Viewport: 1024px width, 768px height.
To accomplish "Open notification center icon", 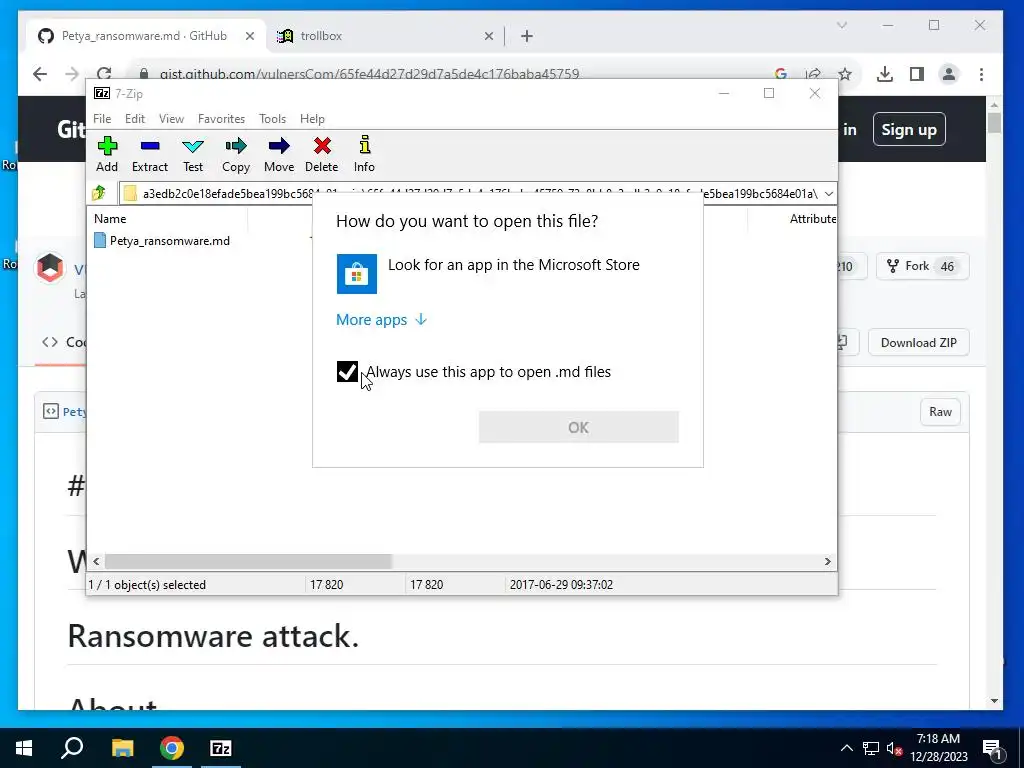I will coord(992,748).
